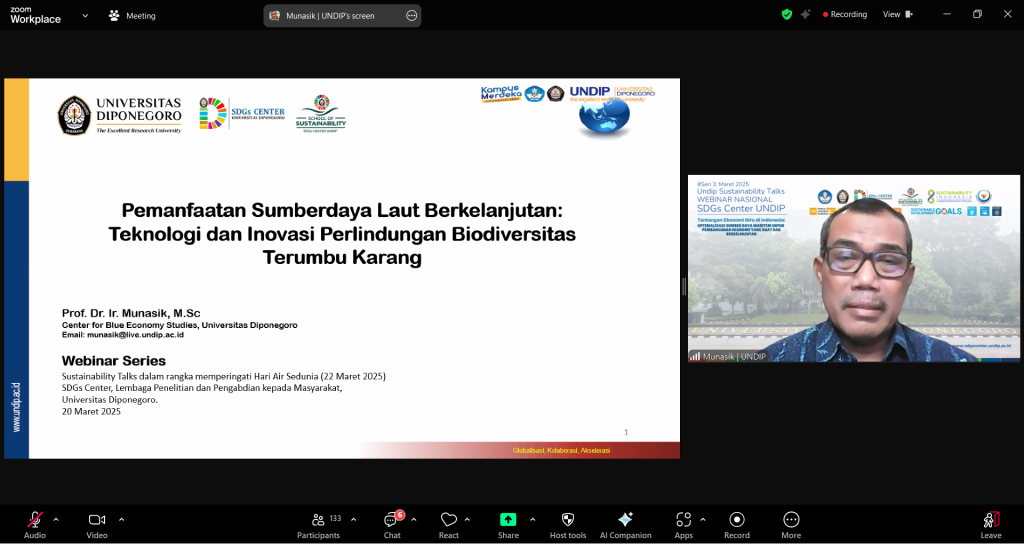Open screen share options ellipsis menu

pos(411,16)
